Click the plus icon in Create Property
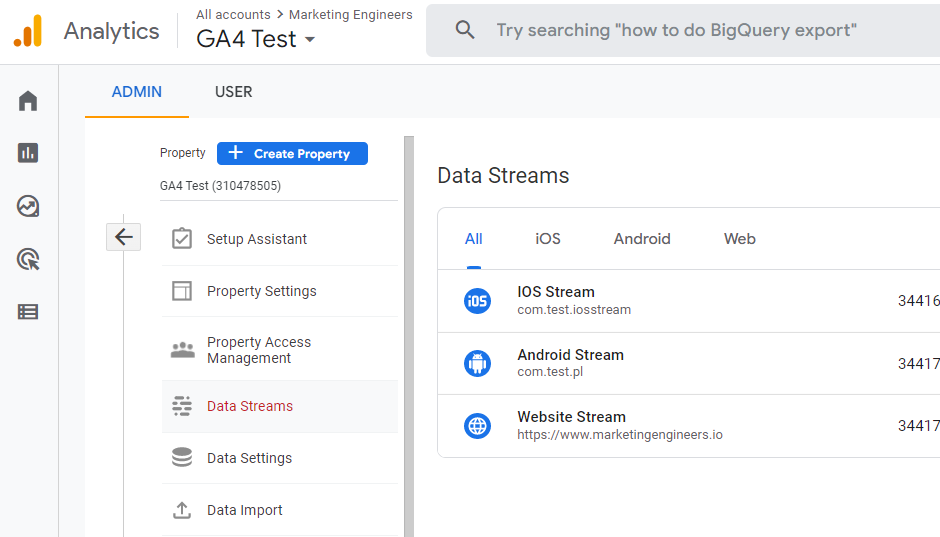The image size is (940, 537). click(236, 152)
